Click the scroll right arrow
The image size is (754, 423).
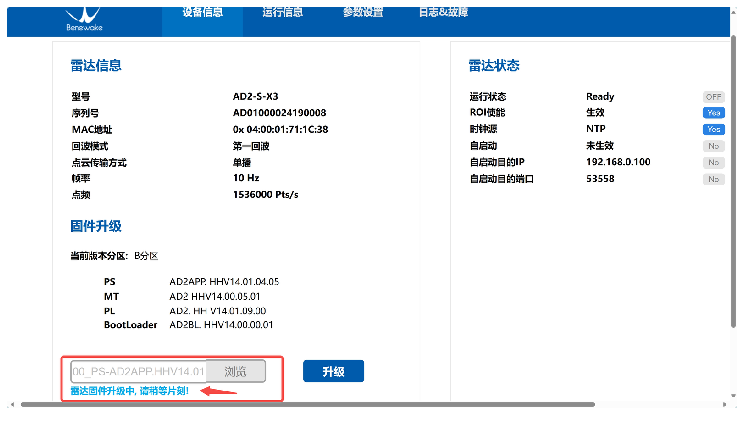(x=725, y=404)
